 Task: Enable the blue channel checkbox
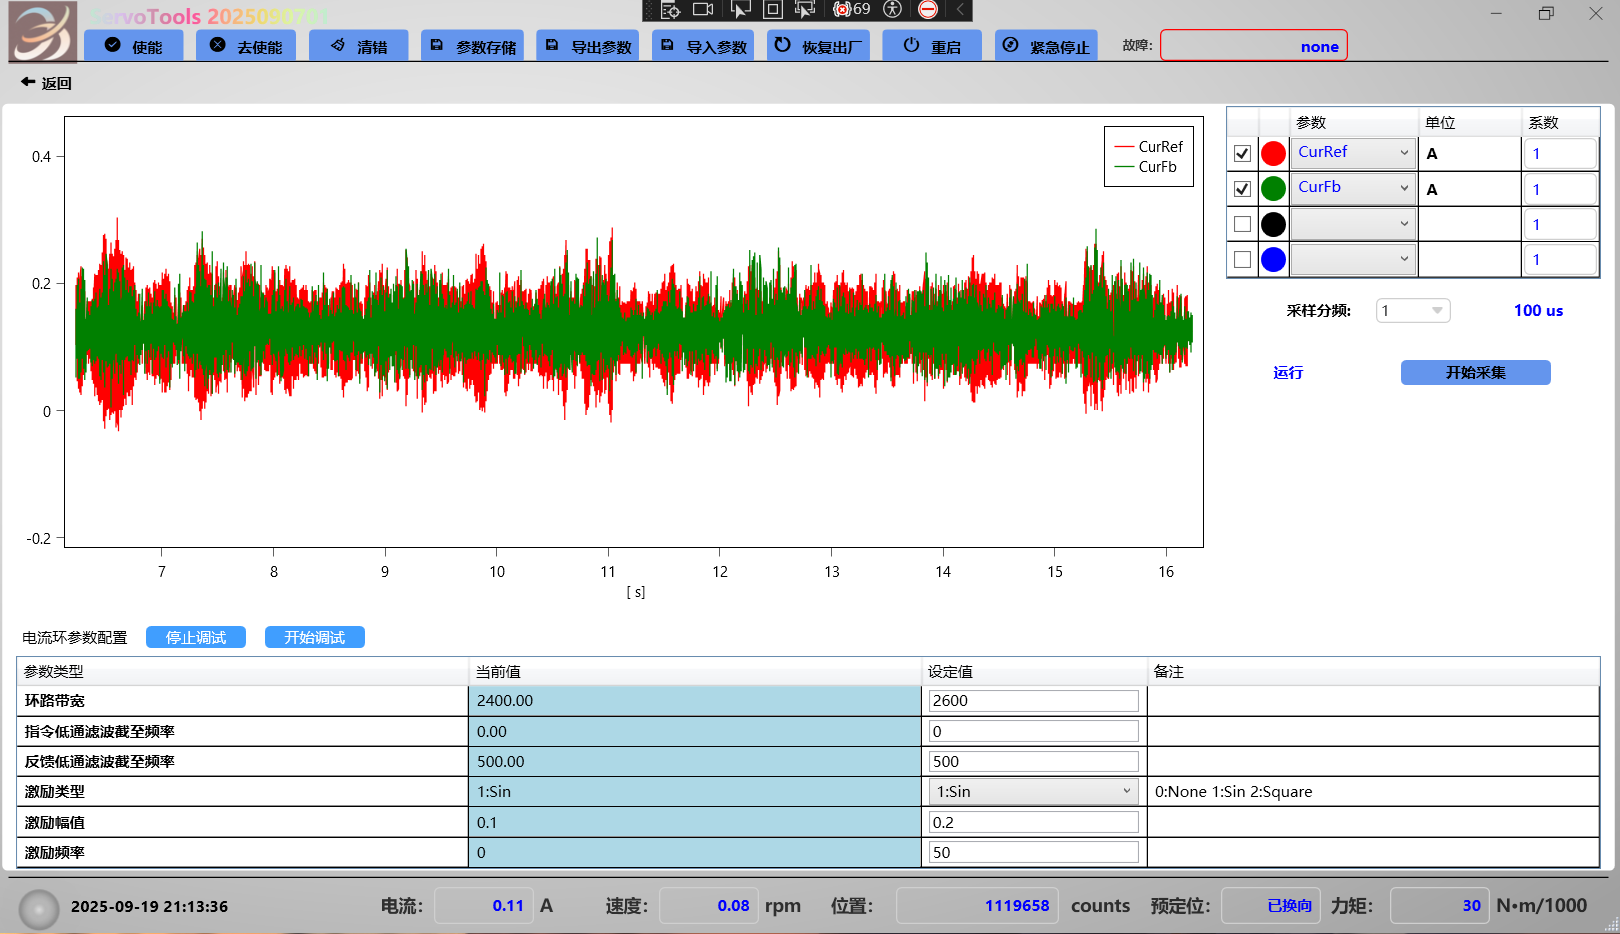click(1242, 259)
